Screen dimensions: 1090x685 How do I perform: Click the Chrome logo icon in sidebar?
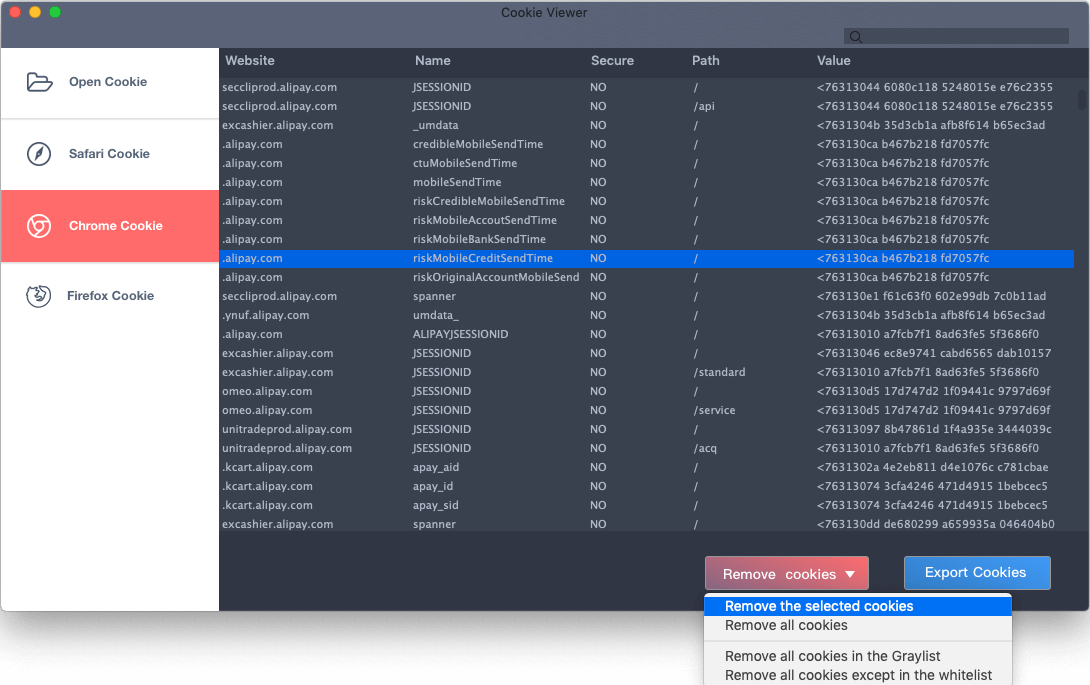(39, 226)
